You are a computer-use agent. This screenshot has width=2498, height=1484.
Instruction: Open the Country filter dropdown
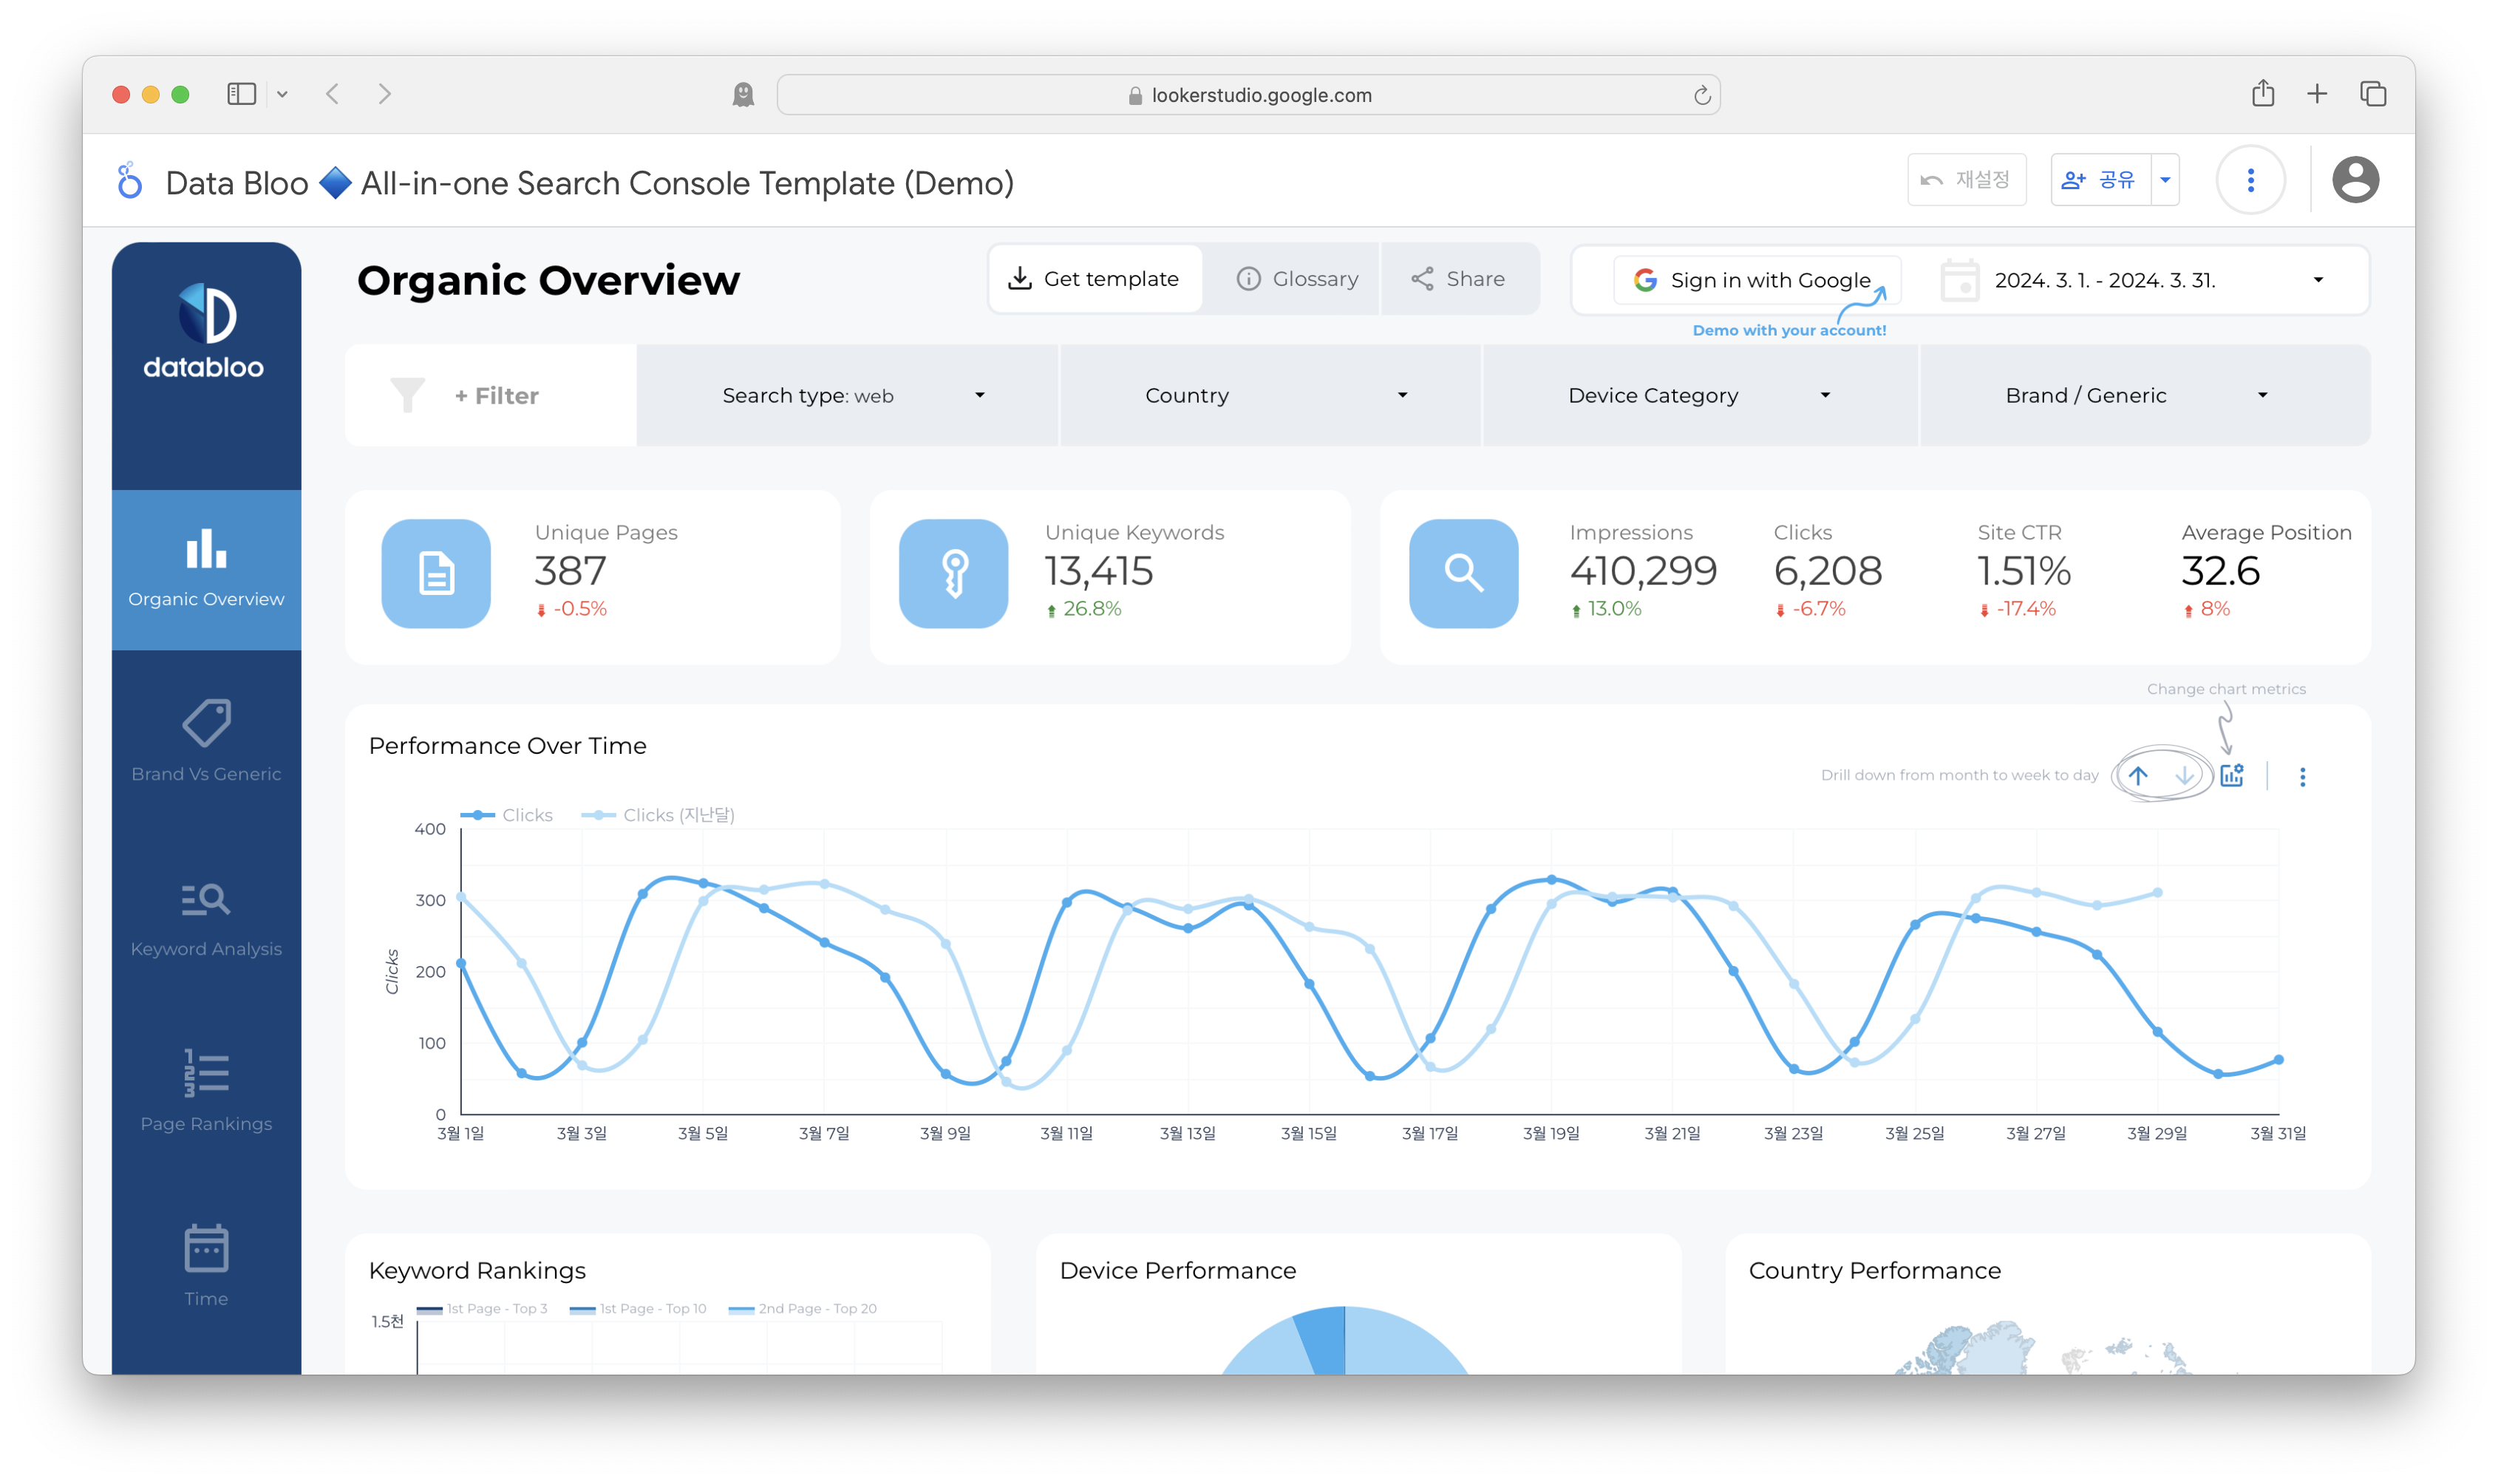1270,395
